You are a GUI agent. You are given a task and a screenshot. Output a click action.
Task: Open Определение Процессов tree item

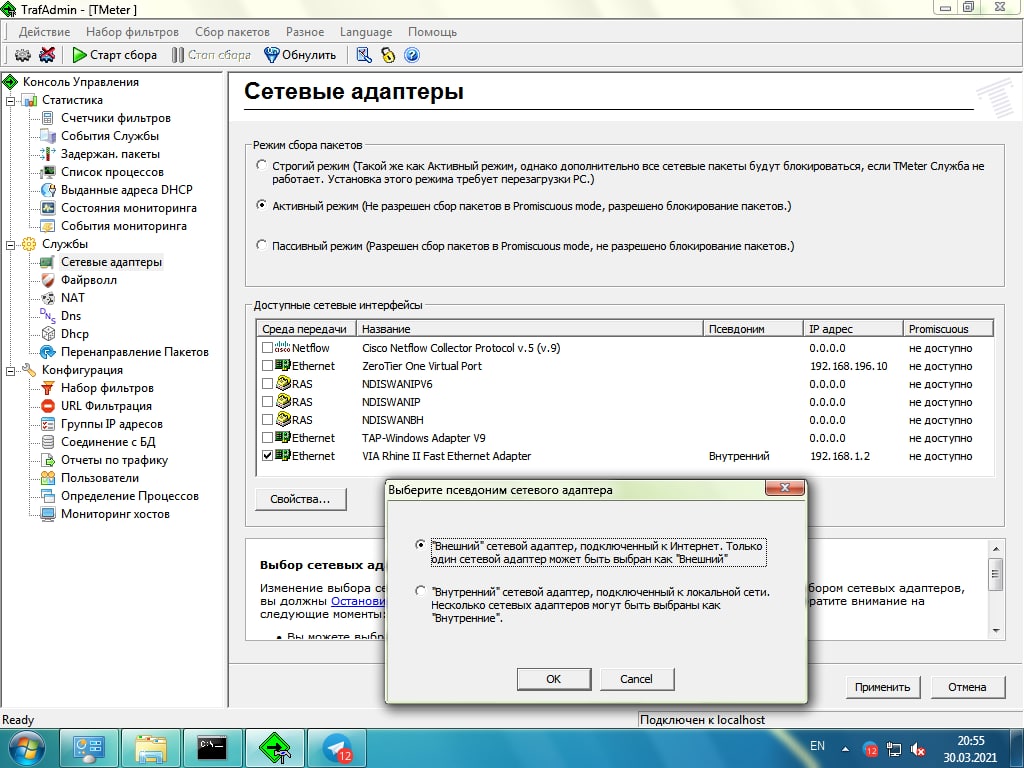pos(129,496)
